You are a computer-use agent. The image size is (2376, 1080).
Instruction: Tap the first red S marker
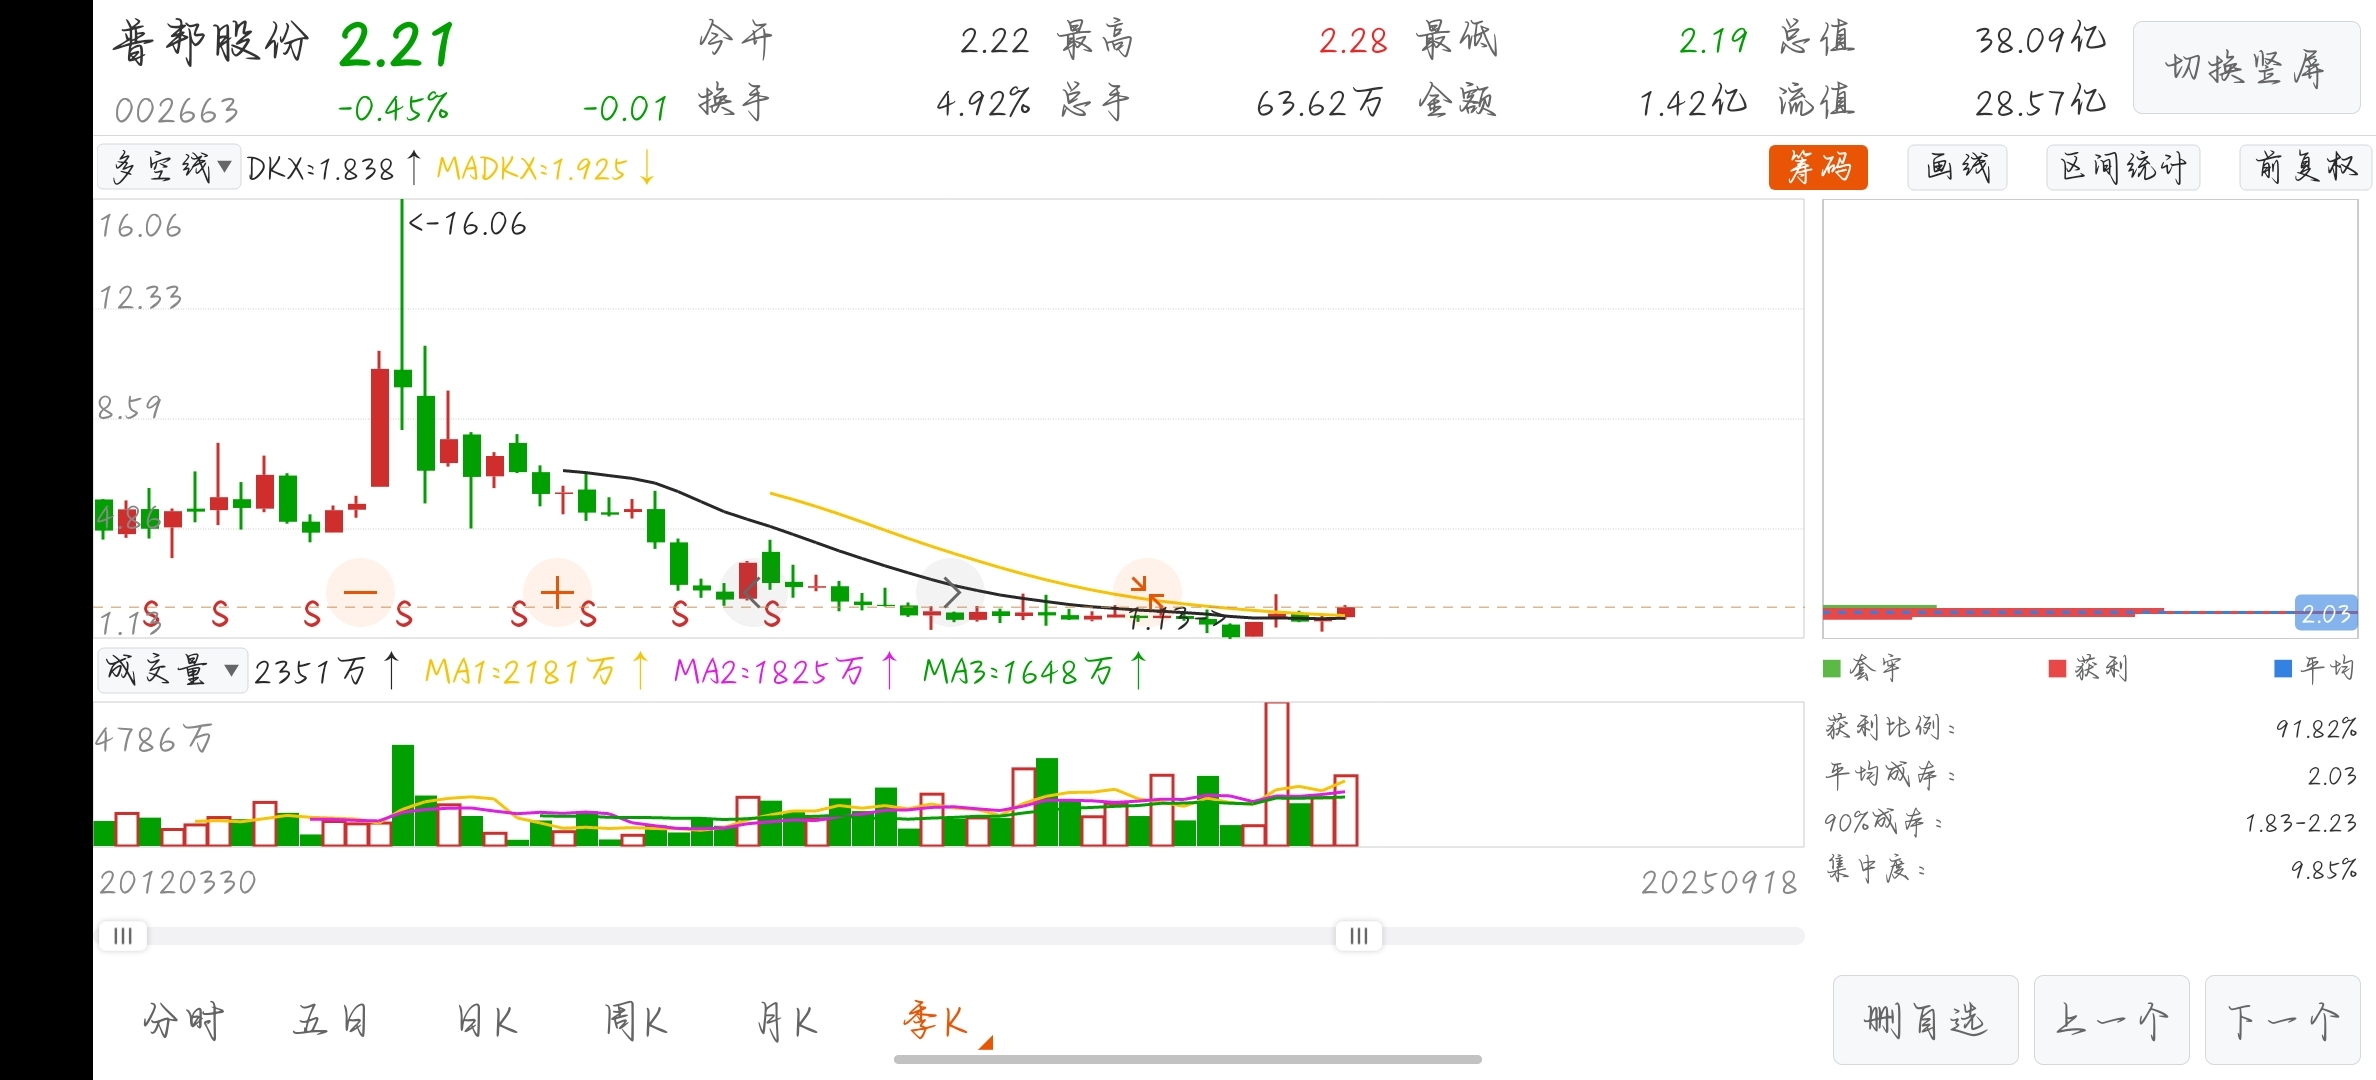(151, 613)
